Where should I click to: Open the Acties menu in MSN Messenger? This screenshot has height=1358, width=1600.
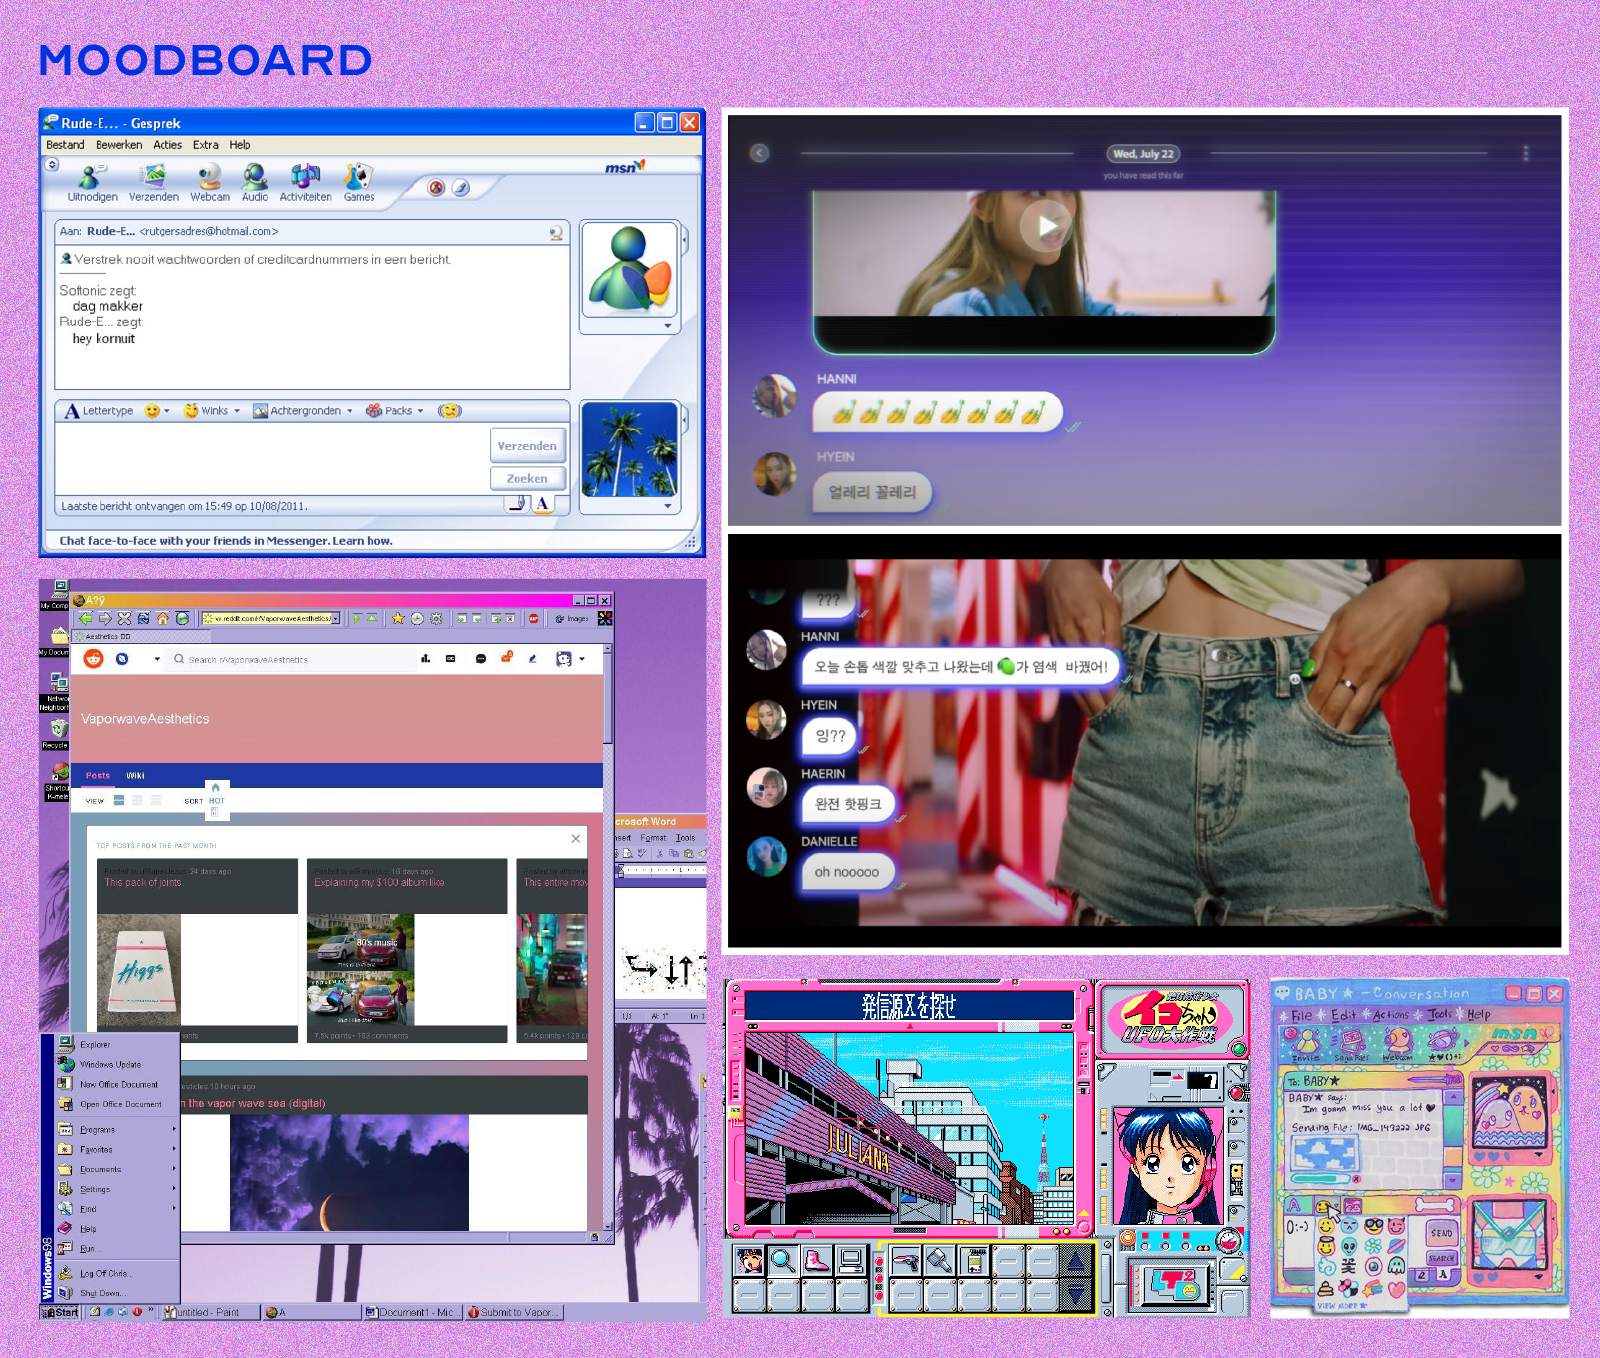tap(167, 145)
